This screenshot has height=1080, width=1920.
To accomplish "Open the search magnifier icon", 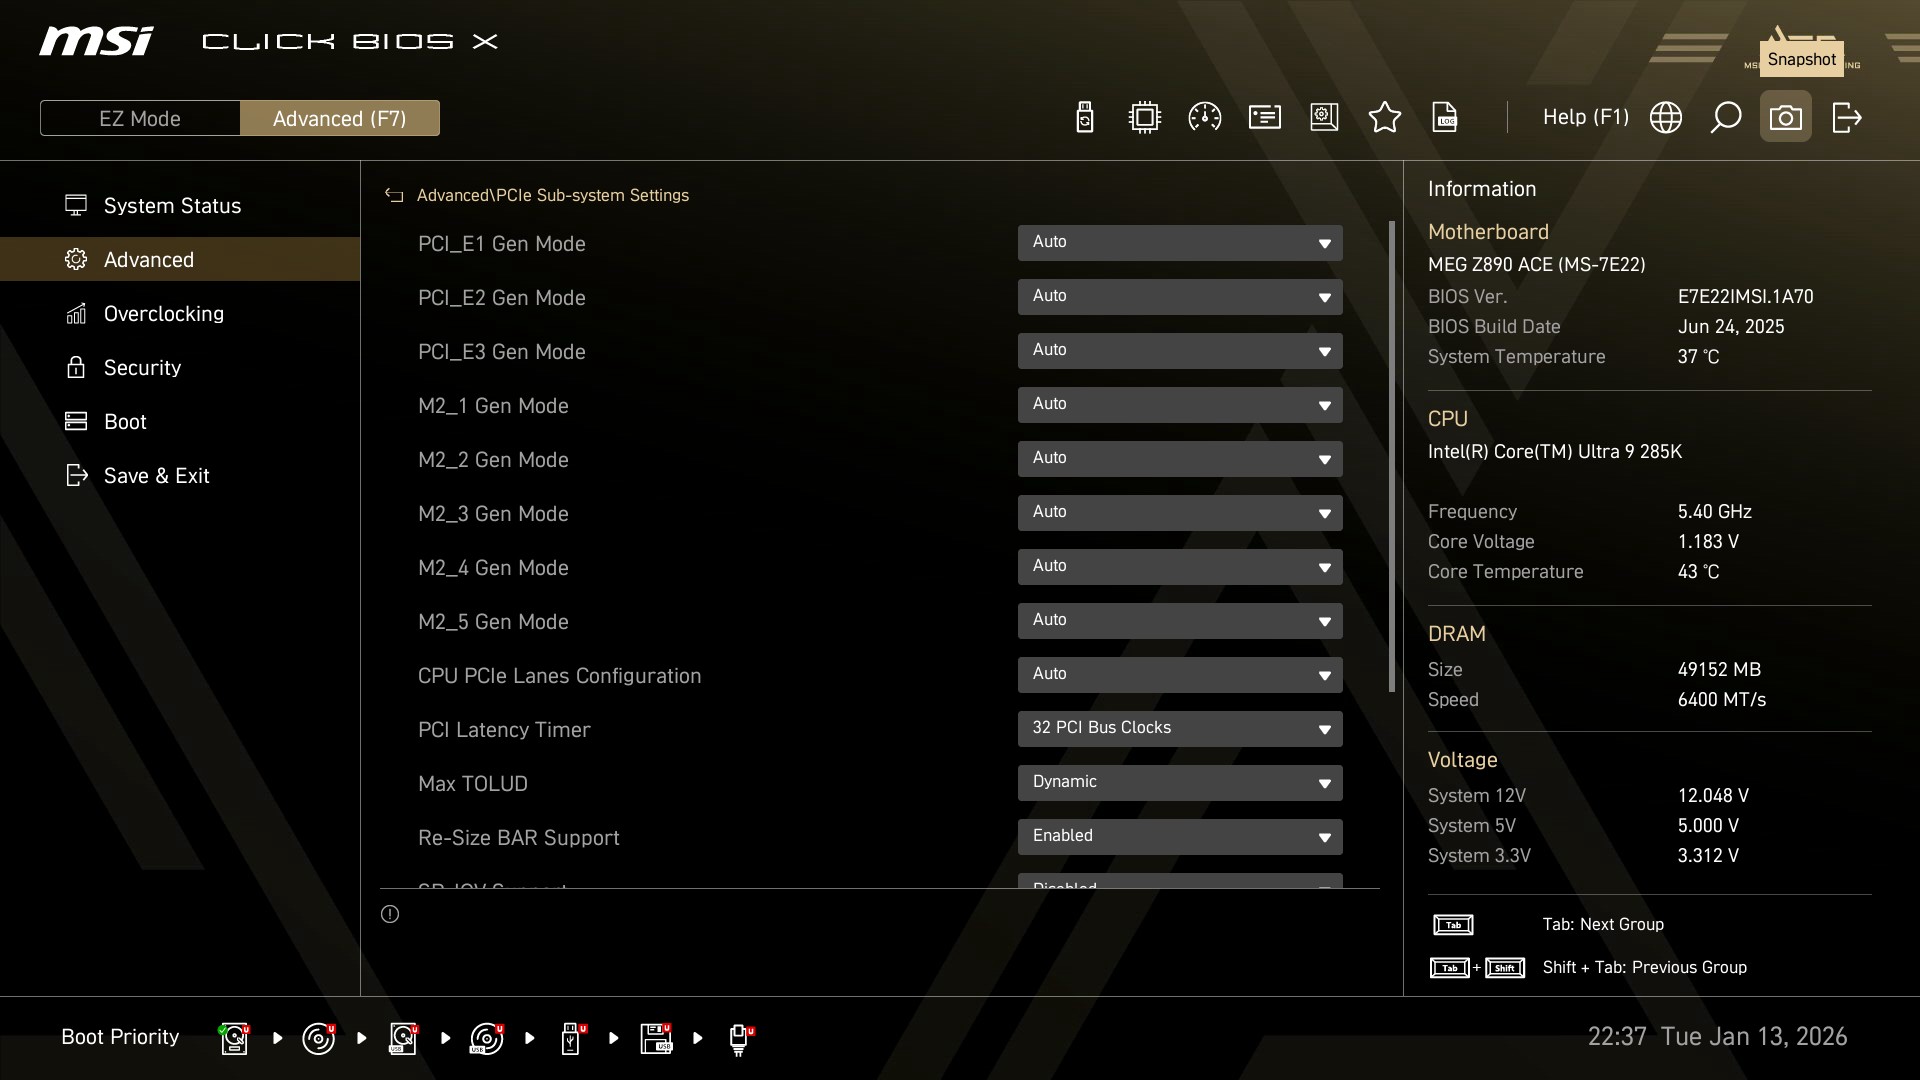I will click(1725, 118).
